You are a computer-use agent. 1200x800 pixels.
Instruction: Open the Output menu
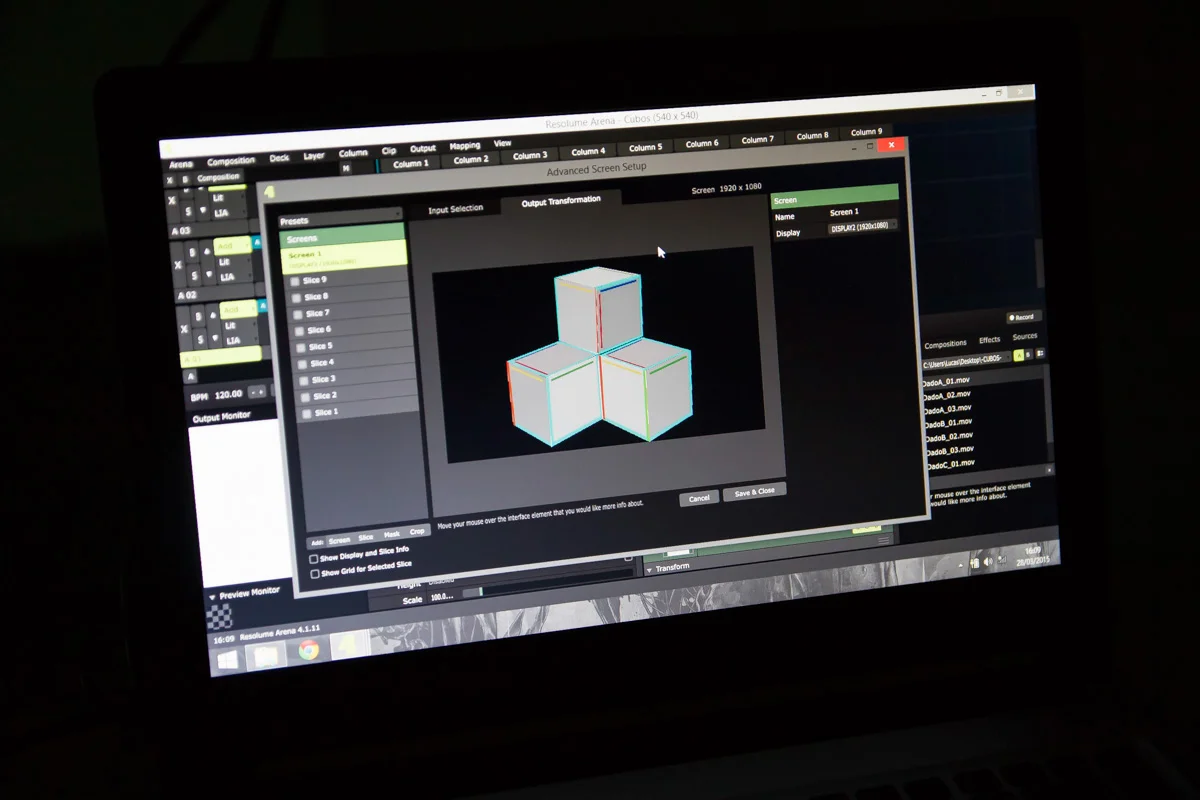423,148
